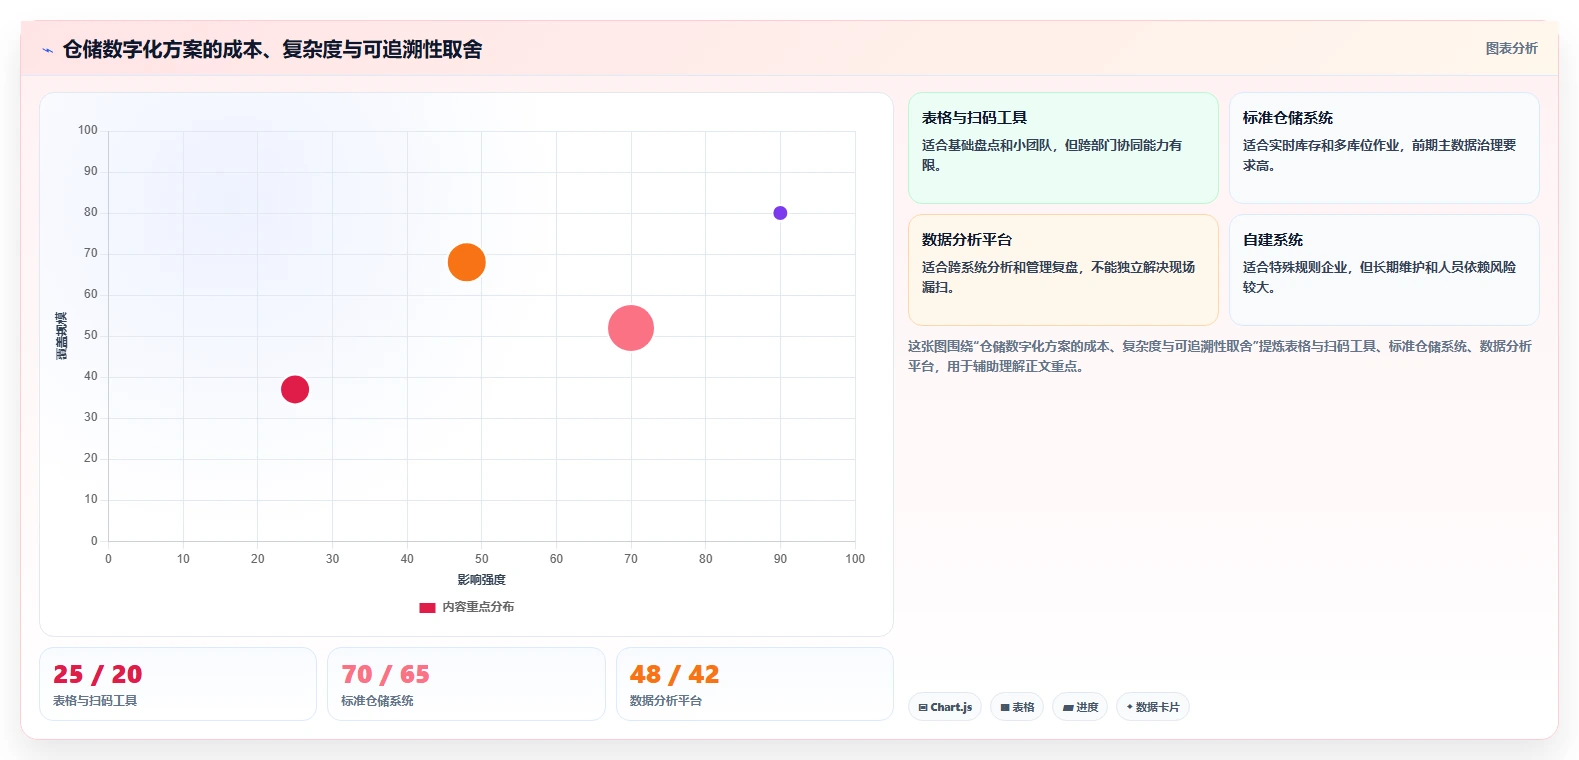The width and height of the screenshot is (1579, 760).
Task: Open the 标准仓储系统 description card
Action: 1384,148
